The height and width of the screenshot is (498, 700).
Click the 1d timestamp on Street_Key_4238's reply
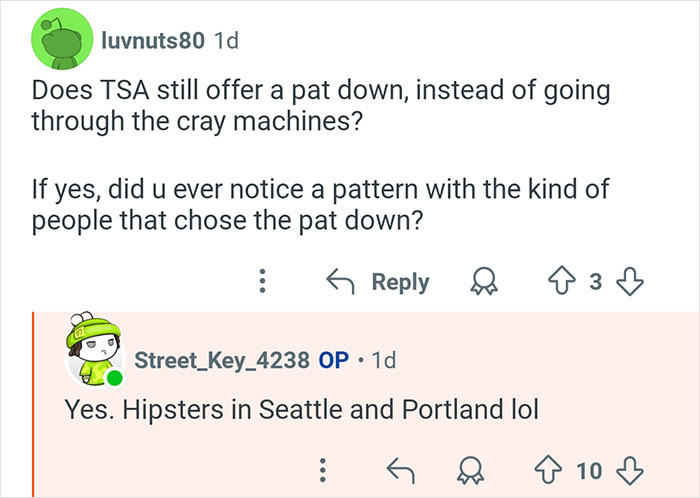[x=383, y=360]
